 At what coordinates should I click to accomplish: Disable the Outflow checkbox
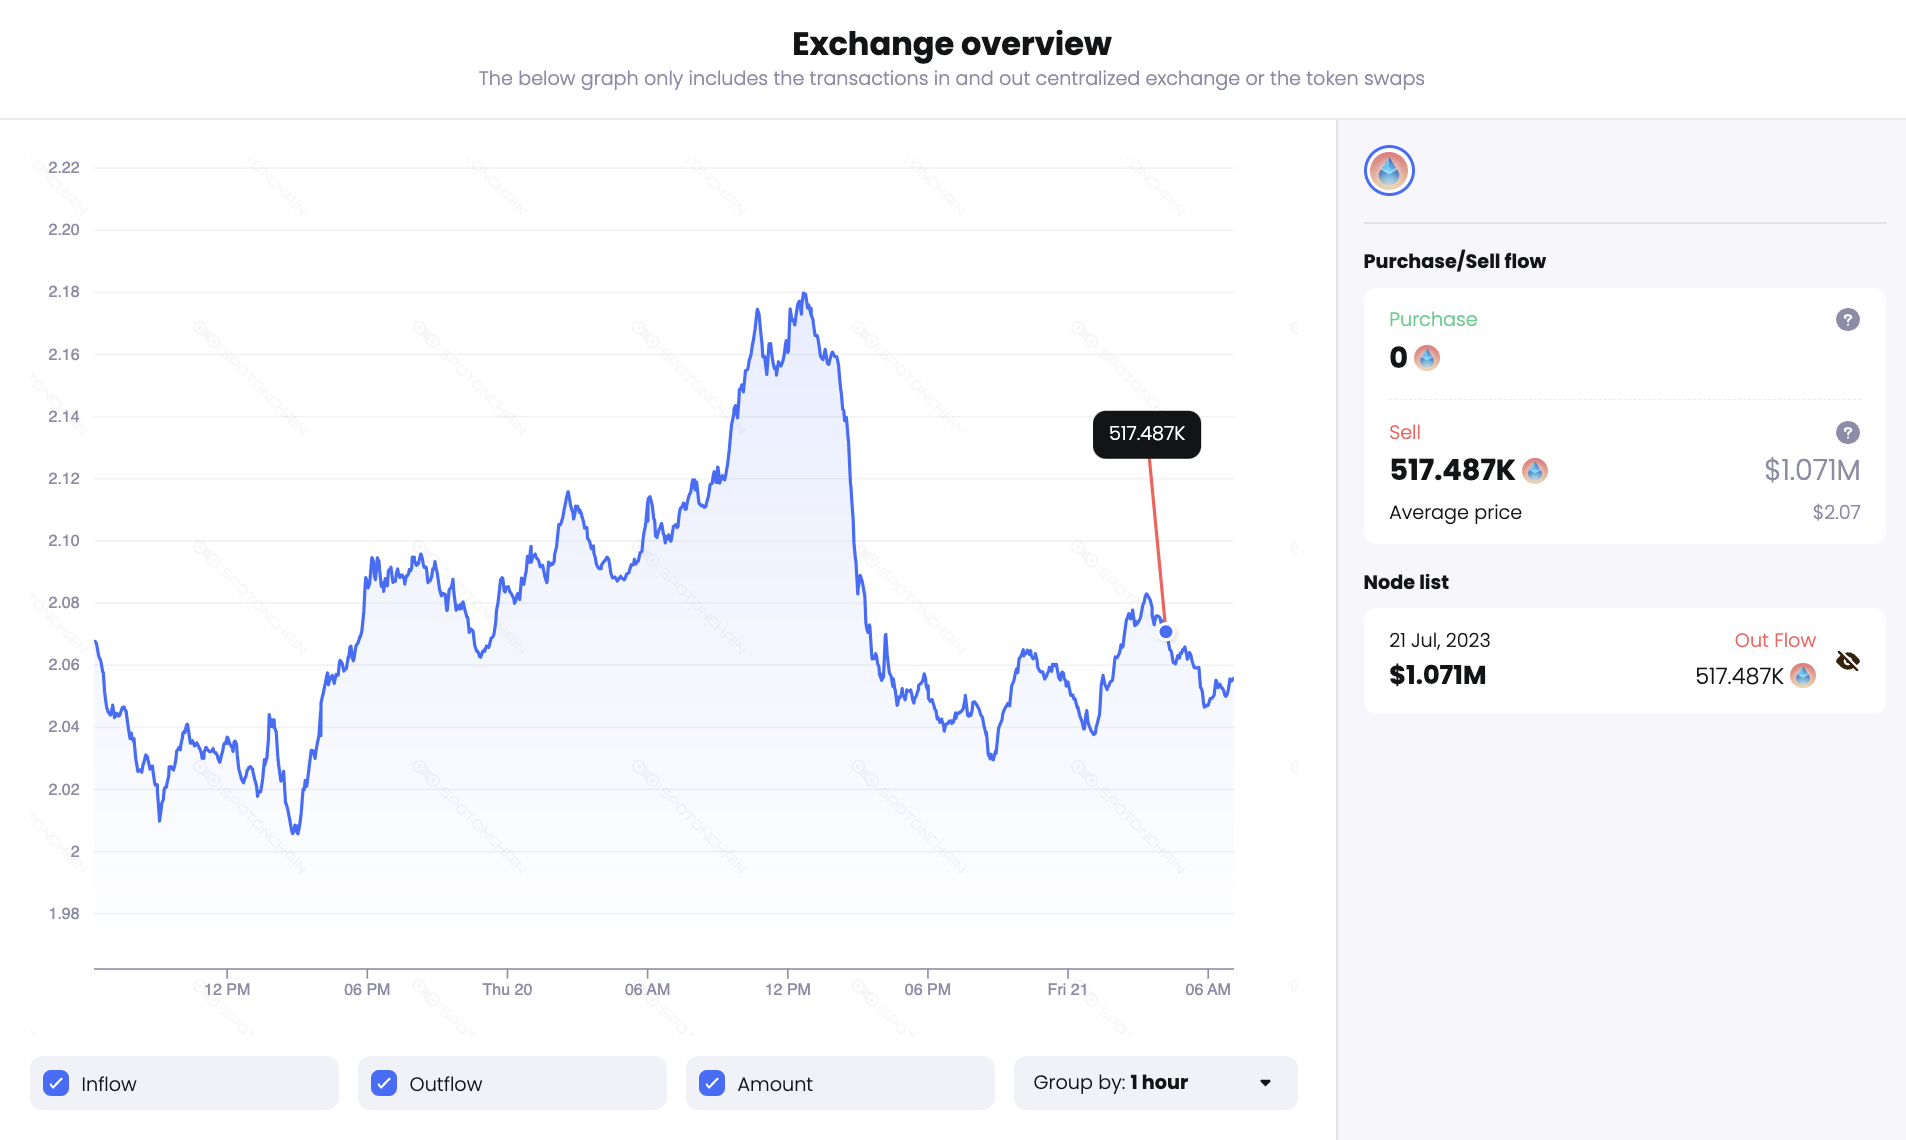pyautogui.click(x=384, y=1083)
